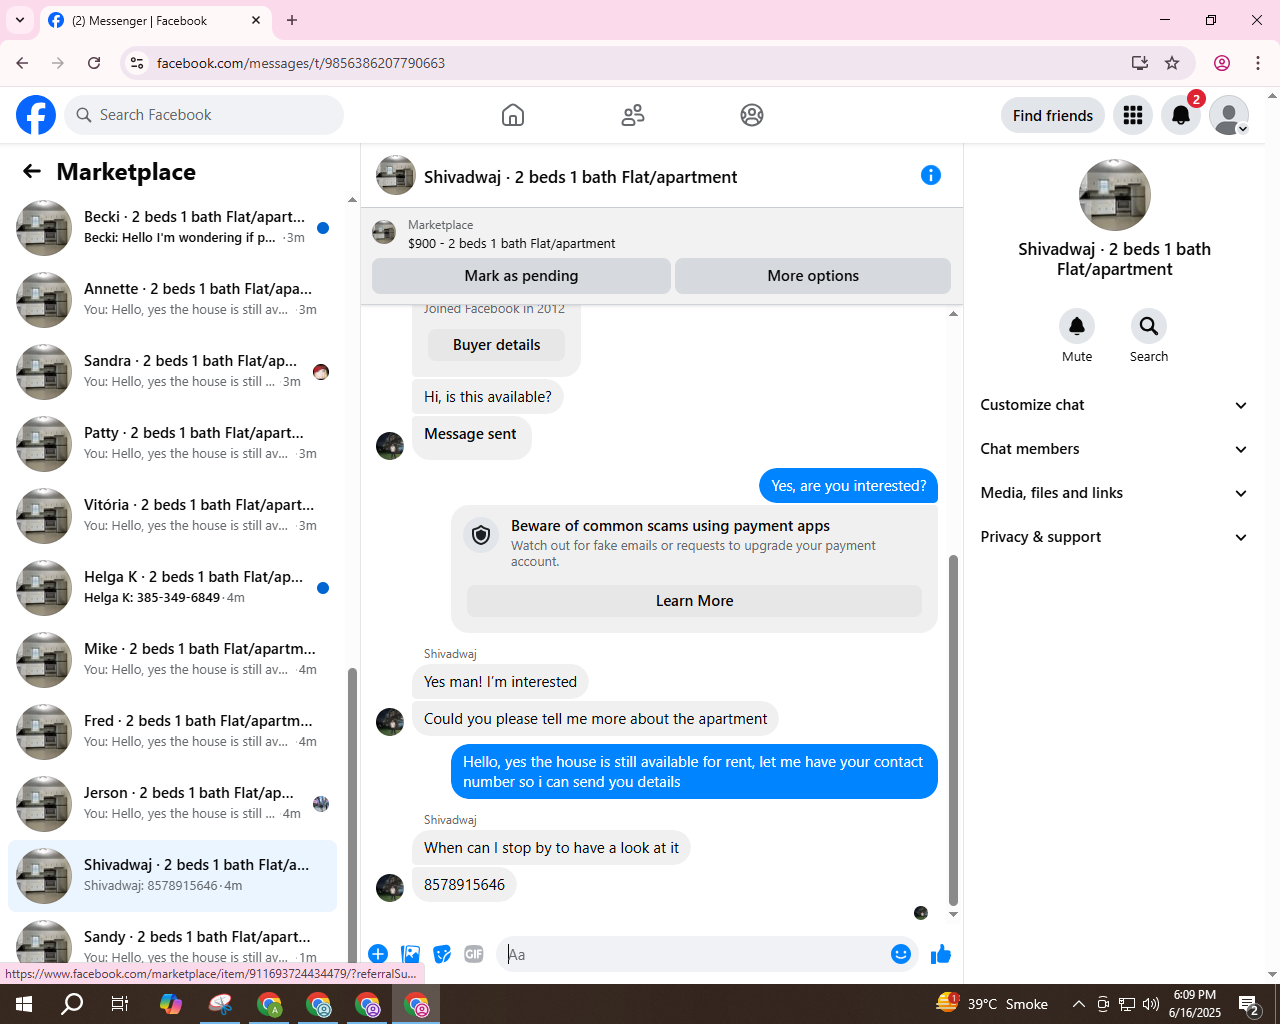The height and width of the screenshot is (1024, 1280).
Task: Expand Chat members section
Action: point(1114,449)
